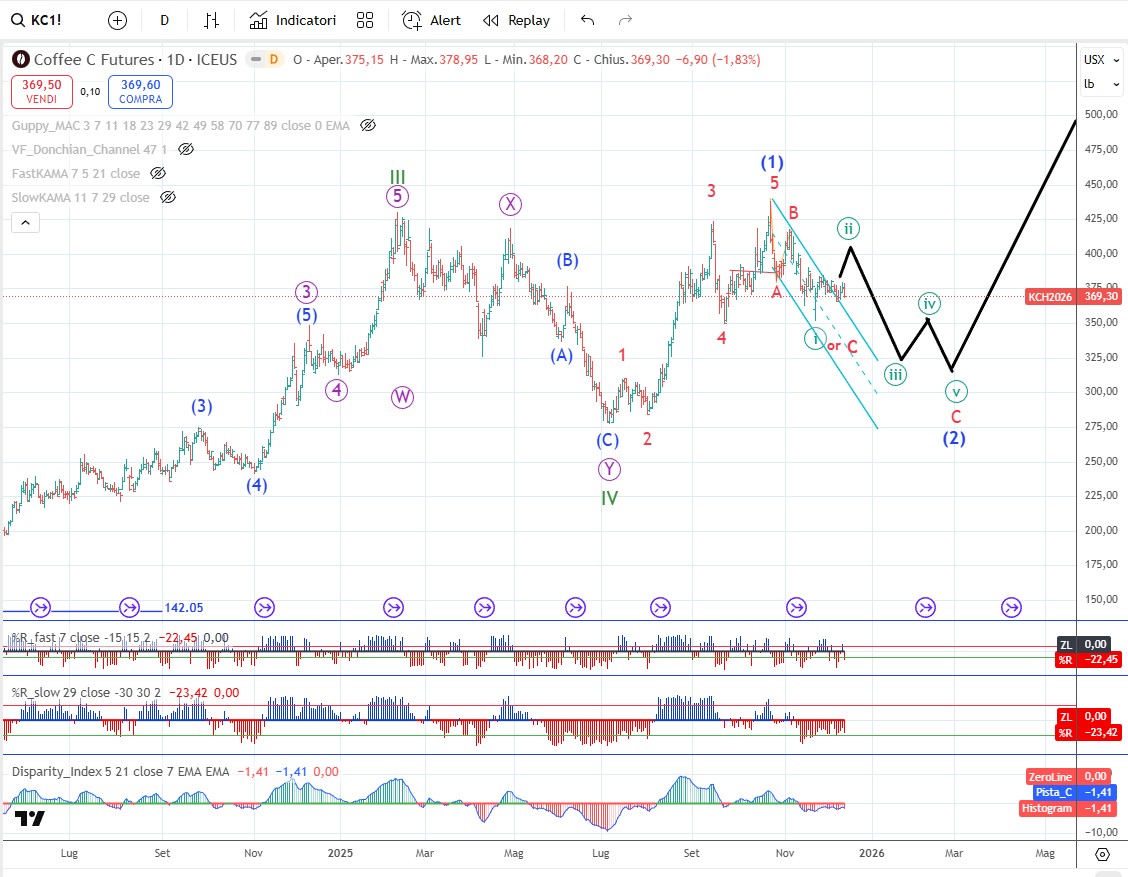
Task: Click the TradingView logo
Action: (30, 818)
